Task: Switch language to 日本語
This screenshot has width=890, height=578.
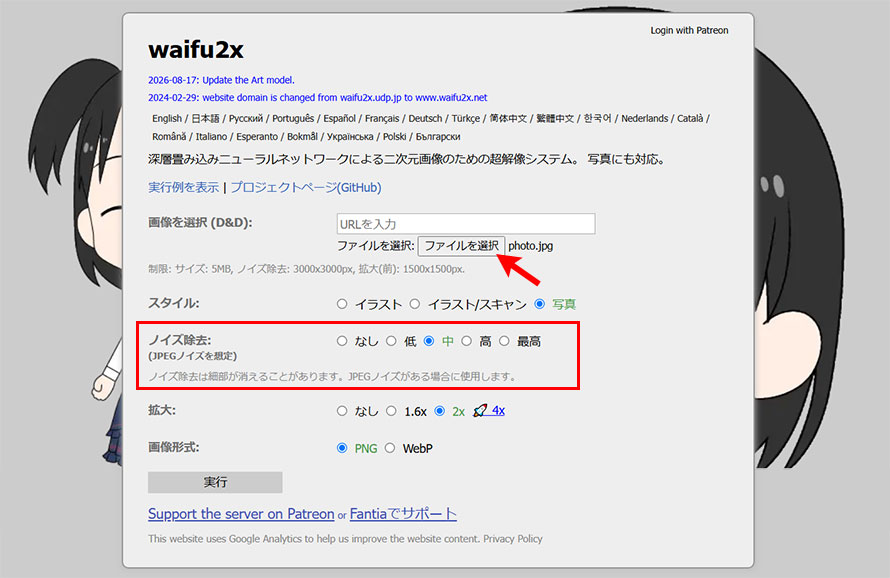Action: tap(205, 118)
